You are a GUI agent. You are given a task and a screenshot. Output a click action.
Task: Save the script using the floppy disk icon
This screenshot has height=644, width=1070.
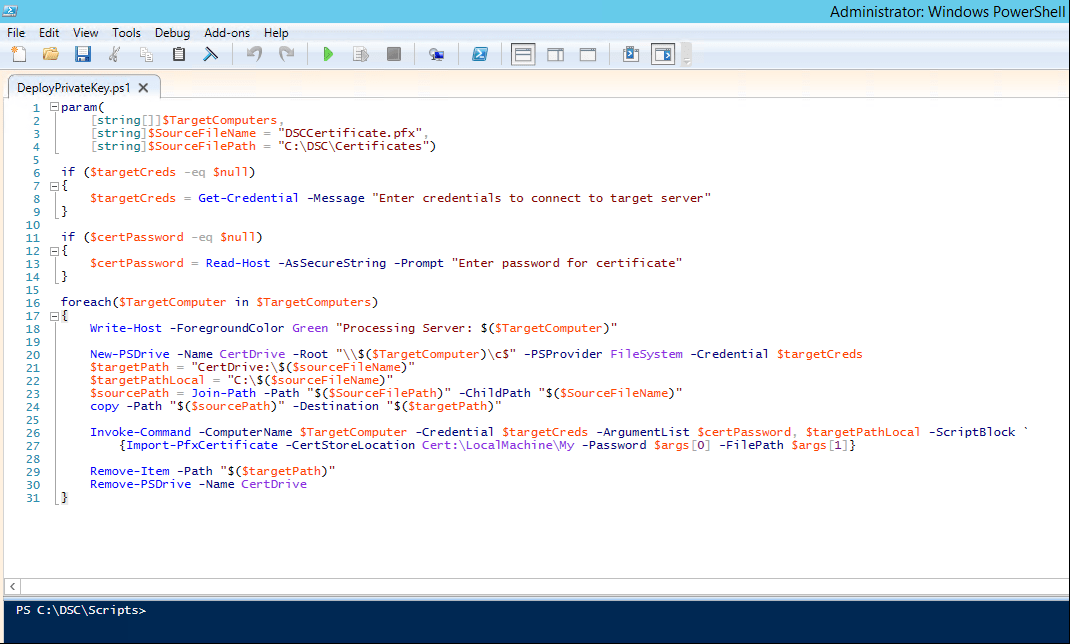[x=82, y=54]
